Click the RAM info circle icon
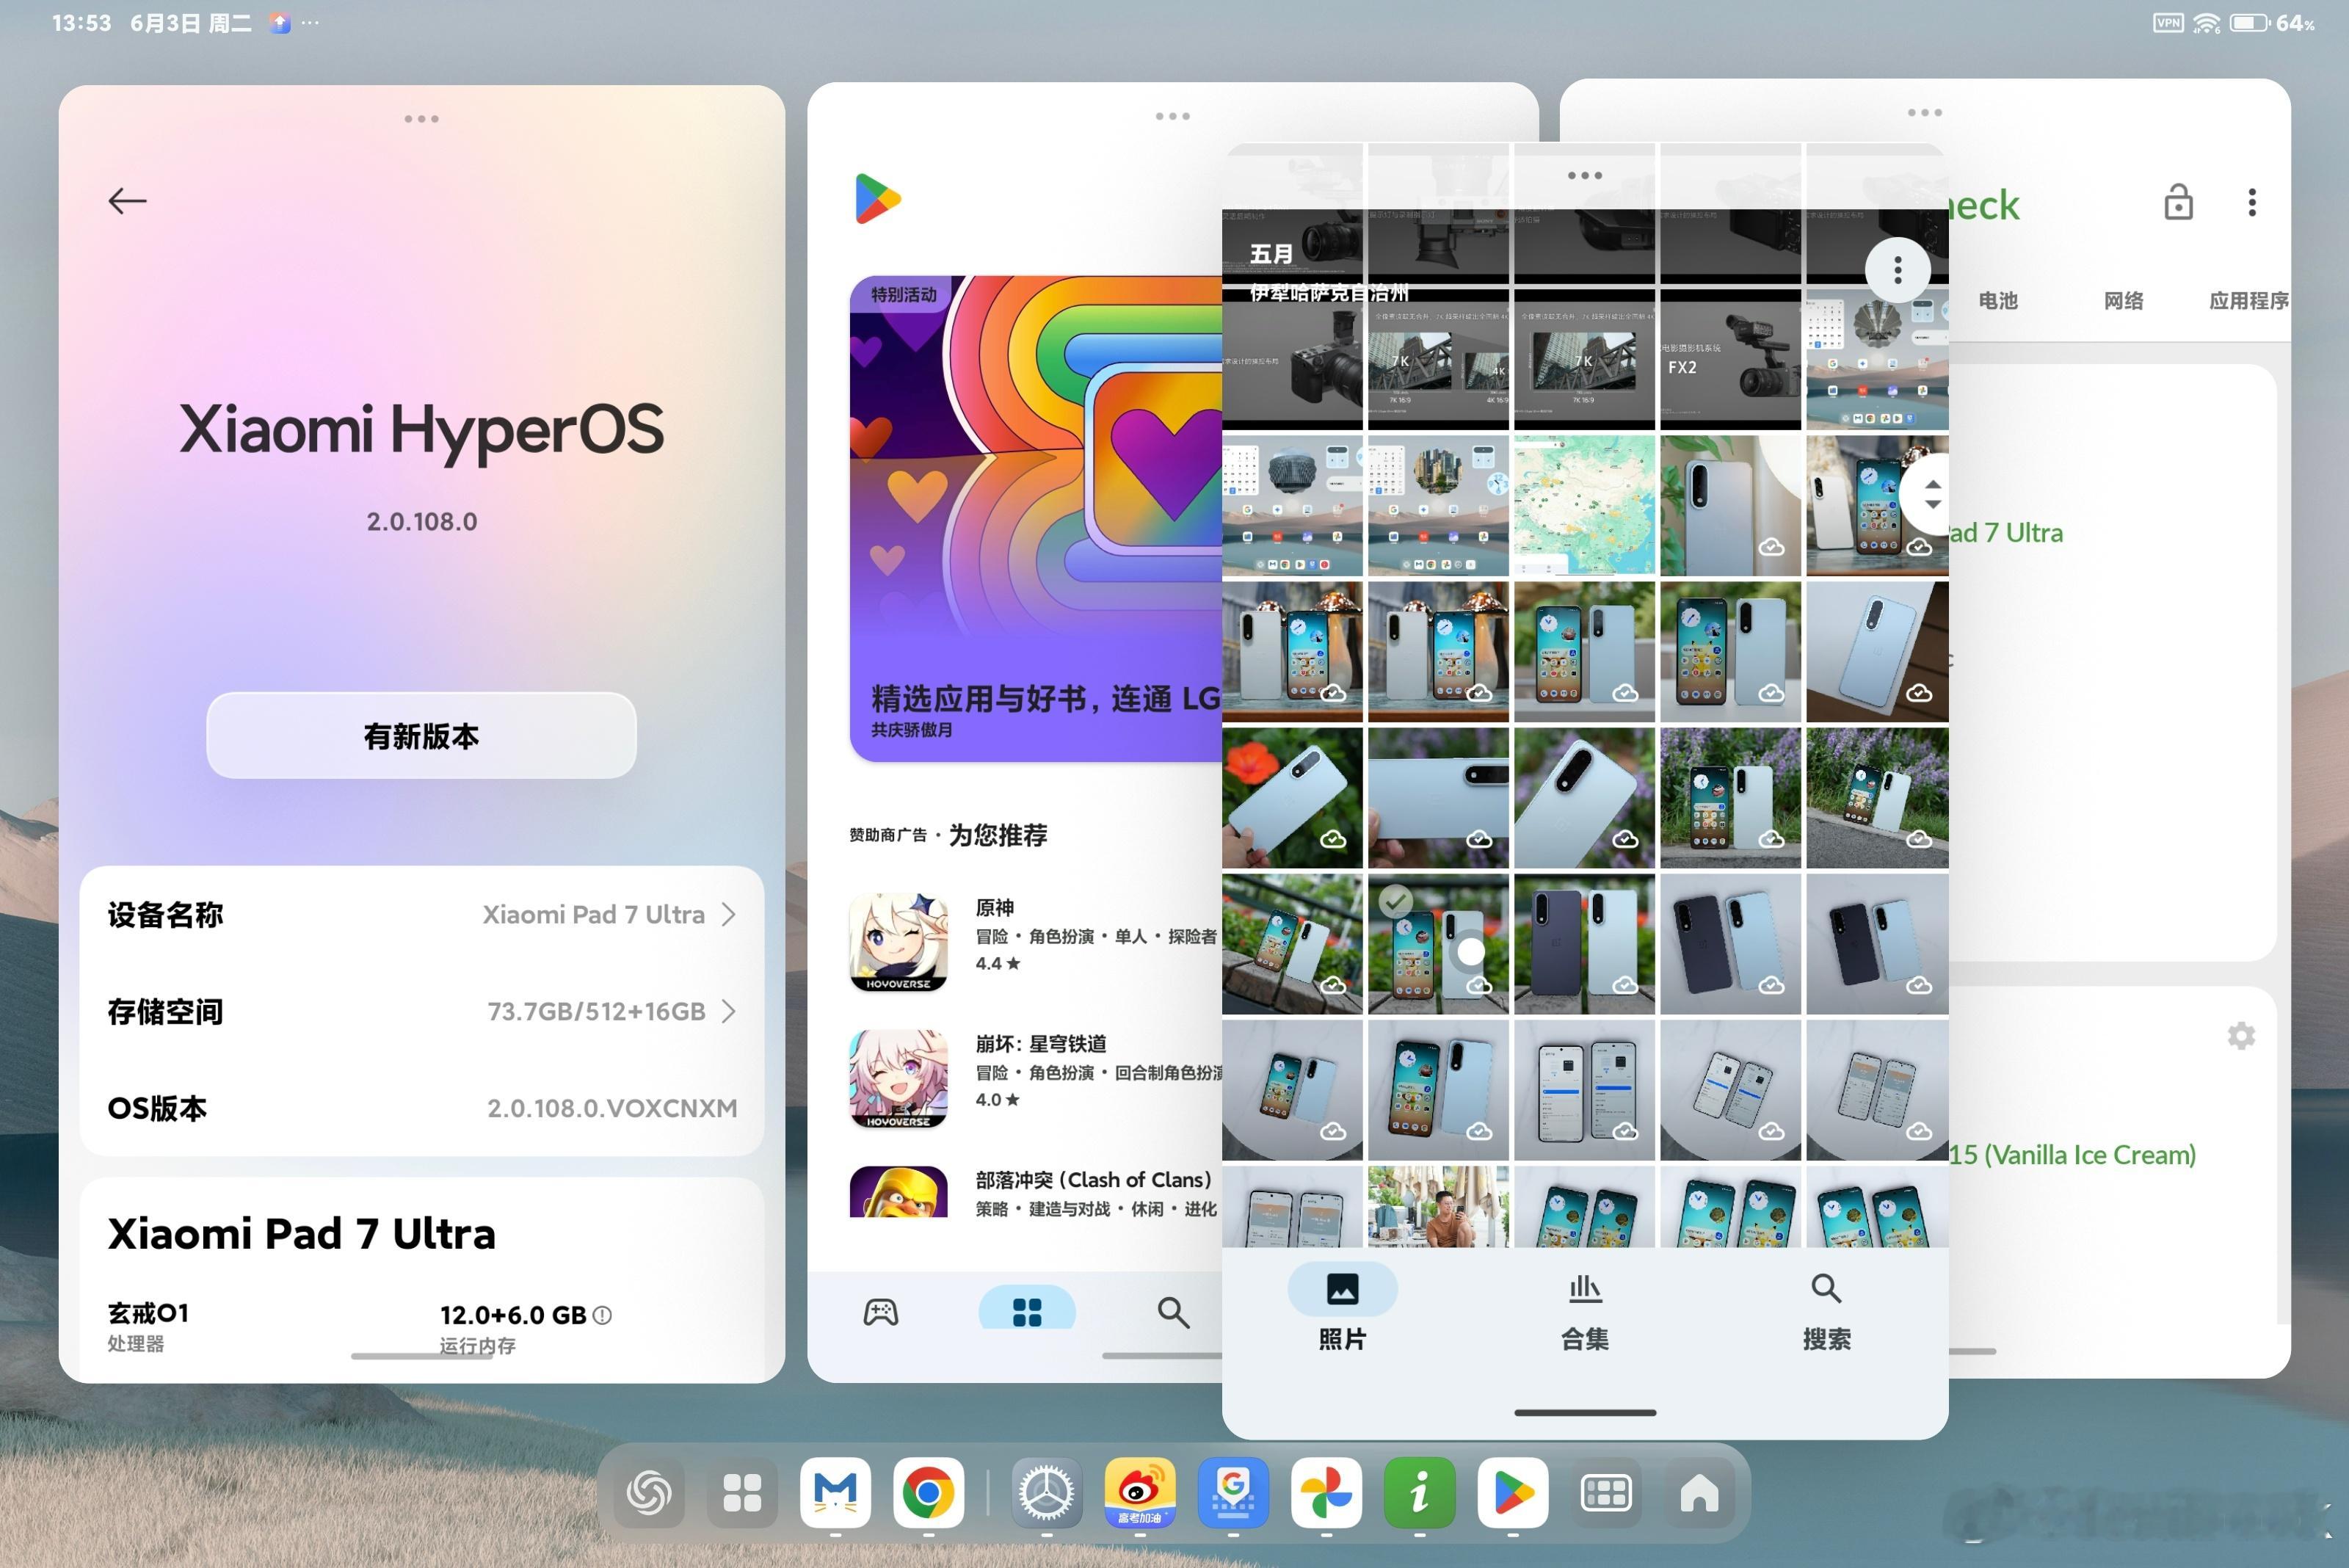This screenshot has height=1568, width=2349. (x=602, y=1315)
